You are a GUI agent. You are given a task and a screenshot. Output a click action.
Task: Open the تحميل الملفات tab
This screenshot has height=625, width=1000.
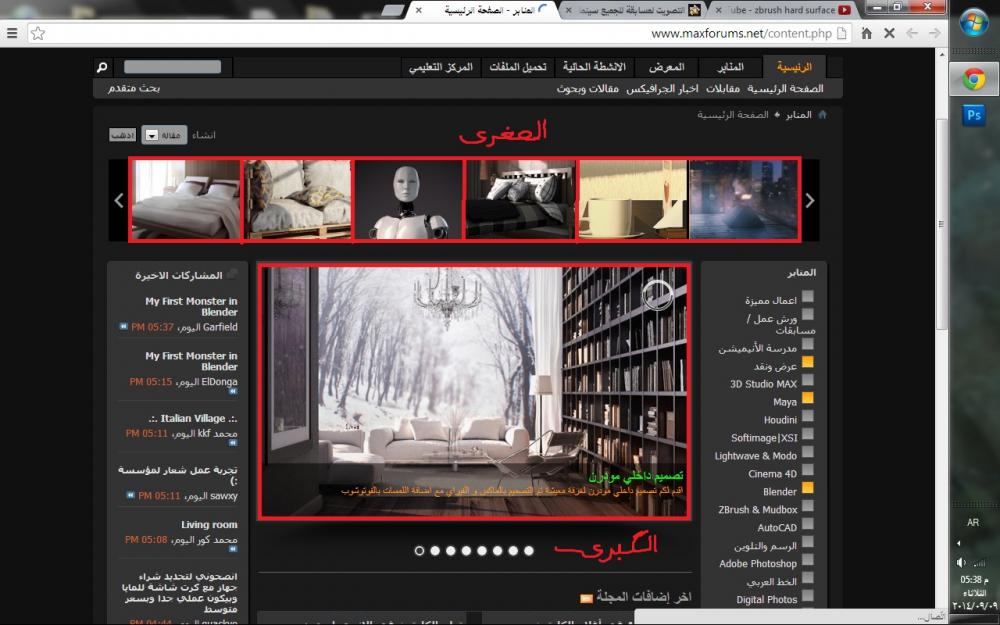click(518, 67)
